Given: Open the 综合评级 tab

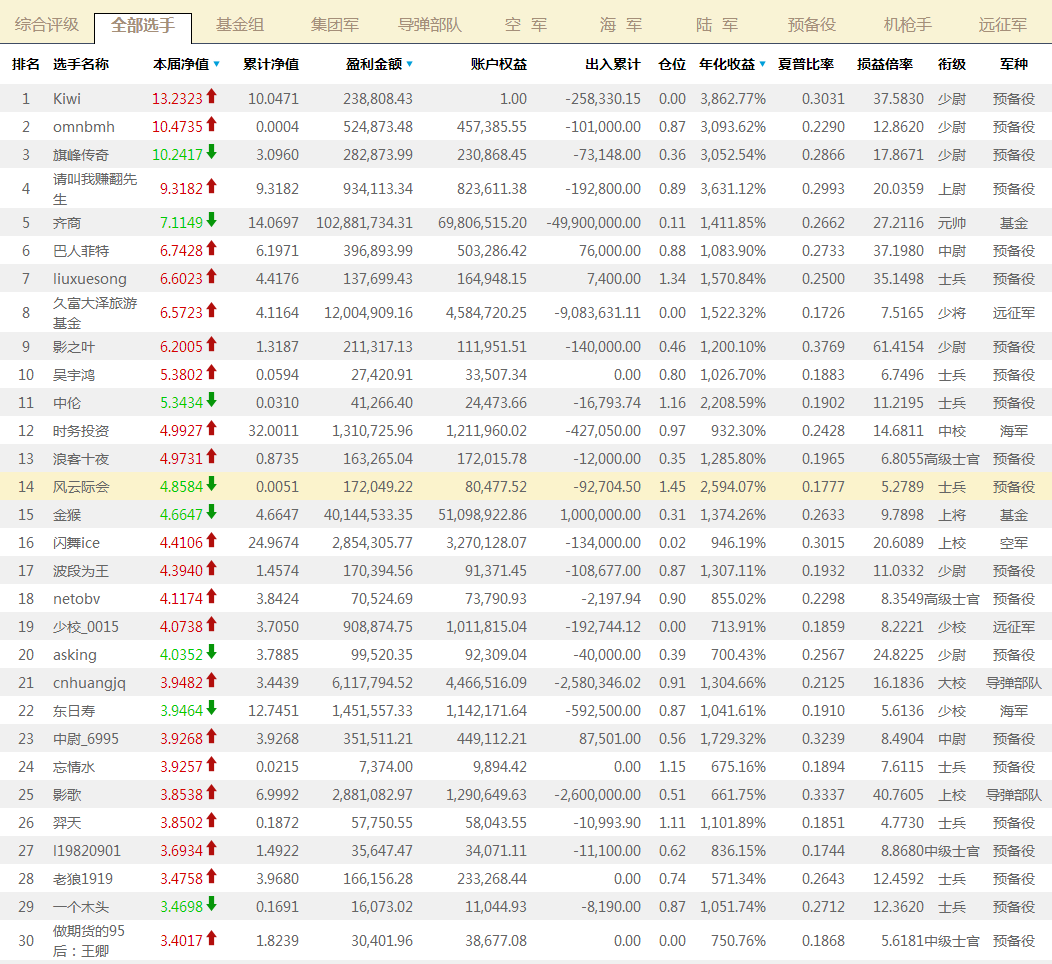Looking at the screenshot, I should 47,25.
